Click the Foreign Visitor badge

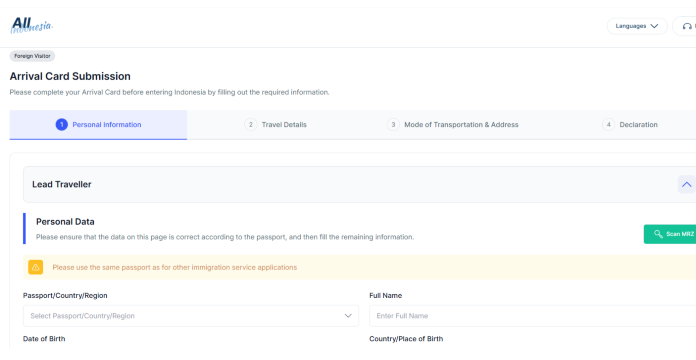coord(32,56)
